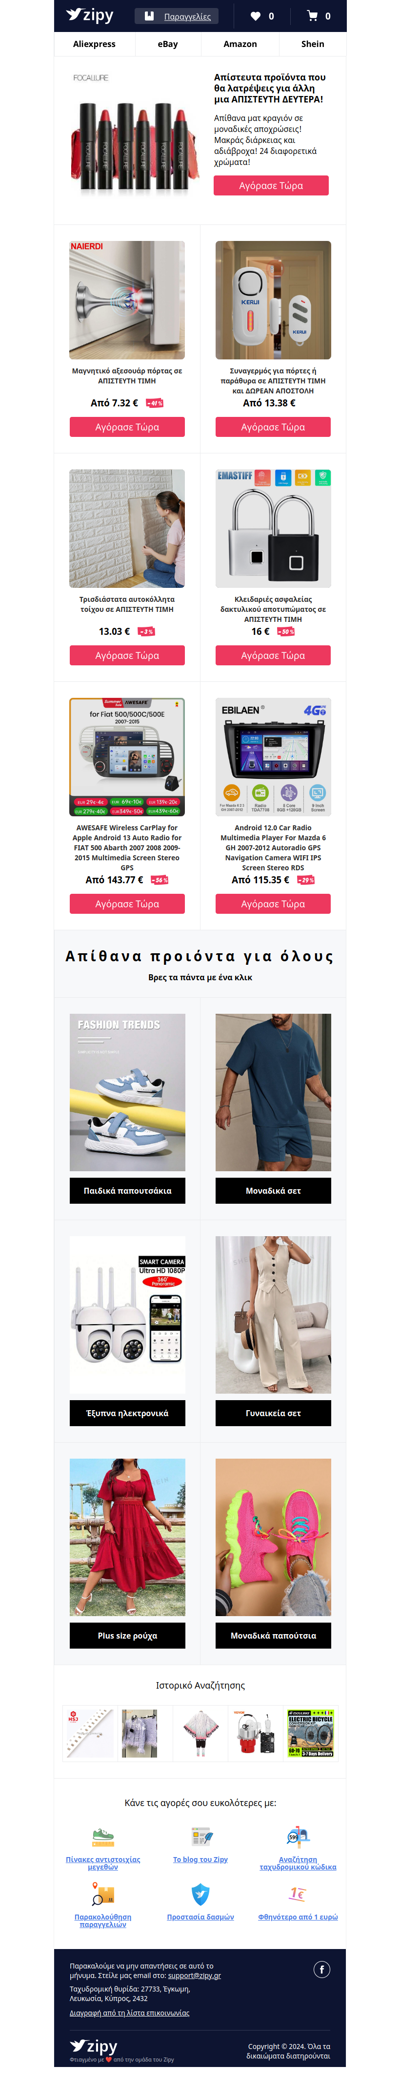Open the favorites heart icon
400x2078 pixels.
click(255, 16)
